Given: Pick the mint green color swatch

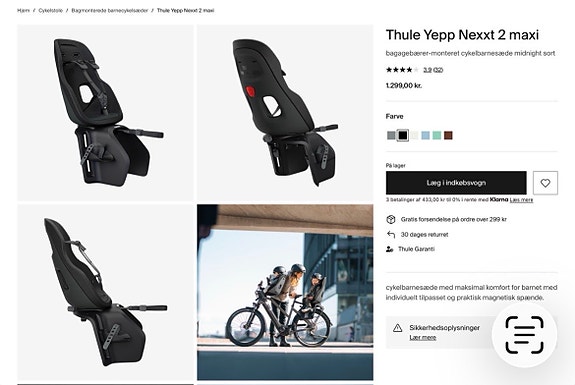Looking at the screenshot, I should pos(437,135).
